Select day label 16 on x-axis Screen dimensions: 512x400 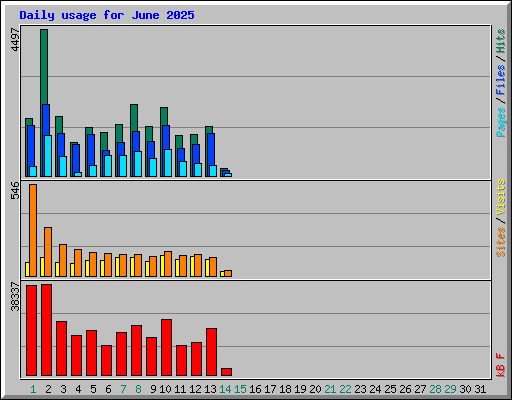[255, 389]
